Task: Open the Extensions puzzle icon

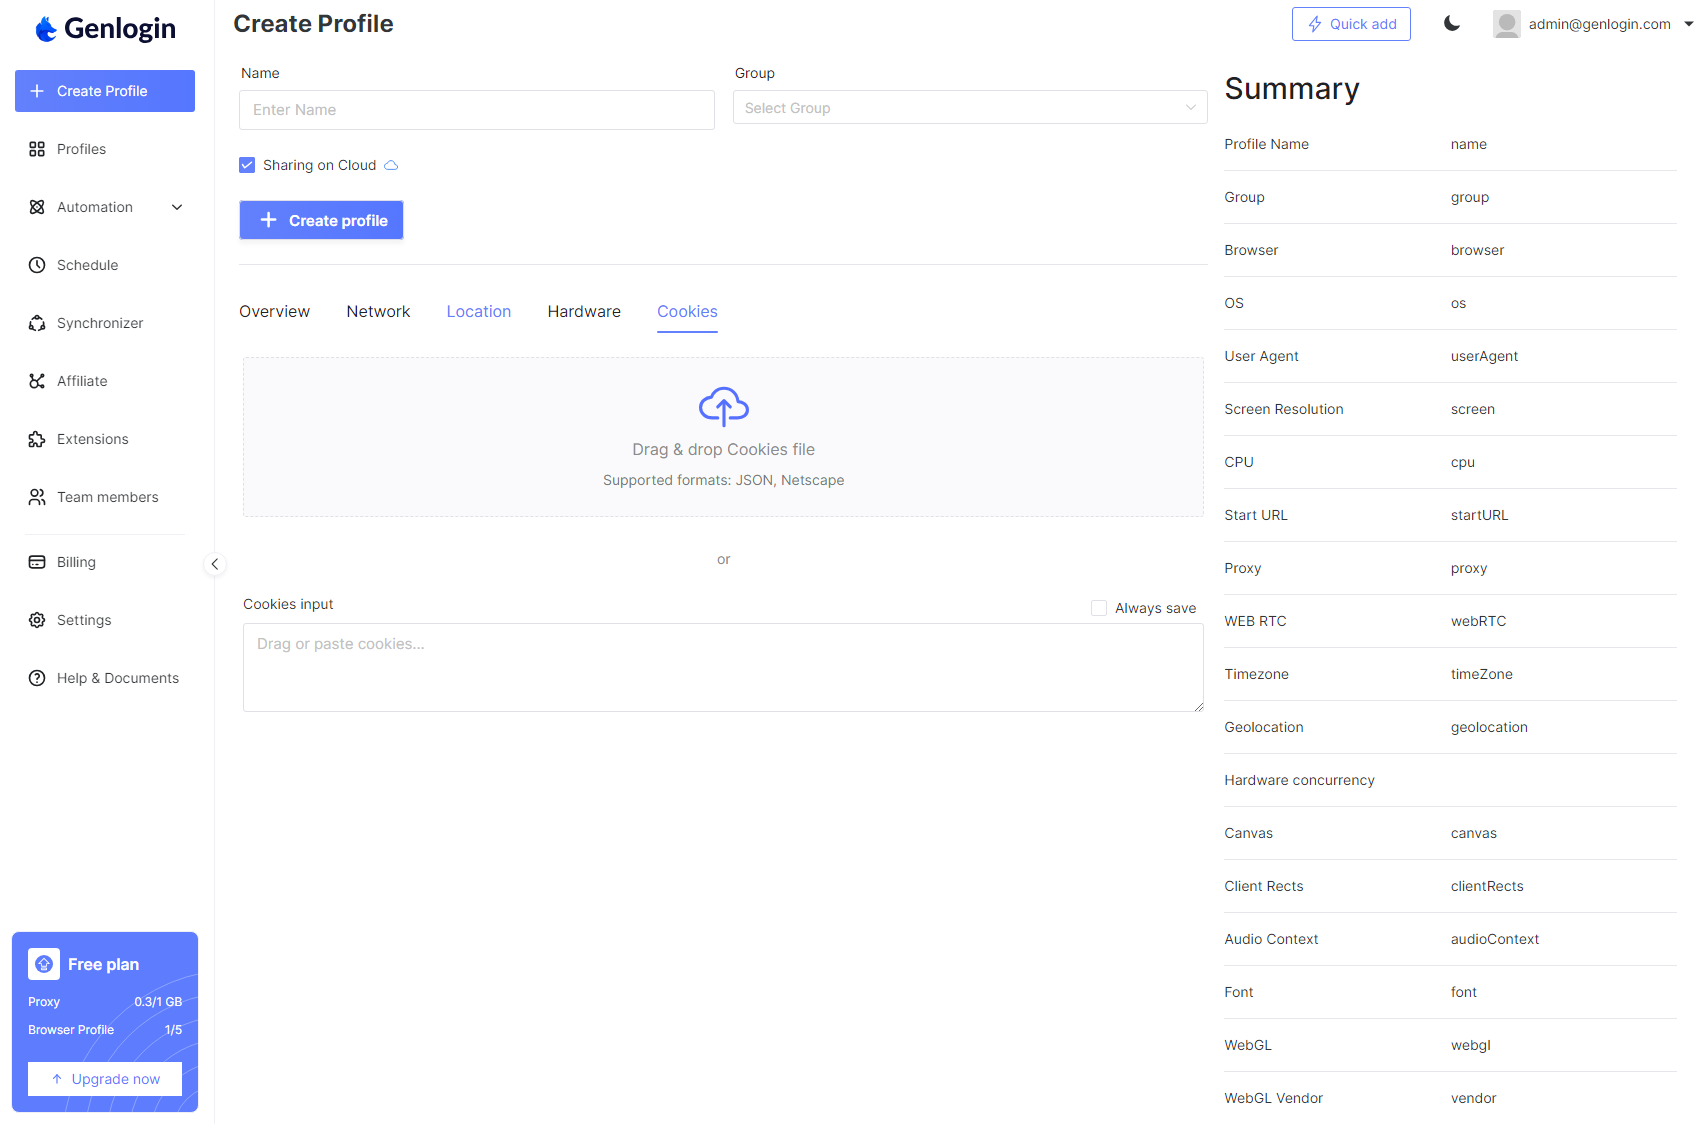Action: (37, 439)
